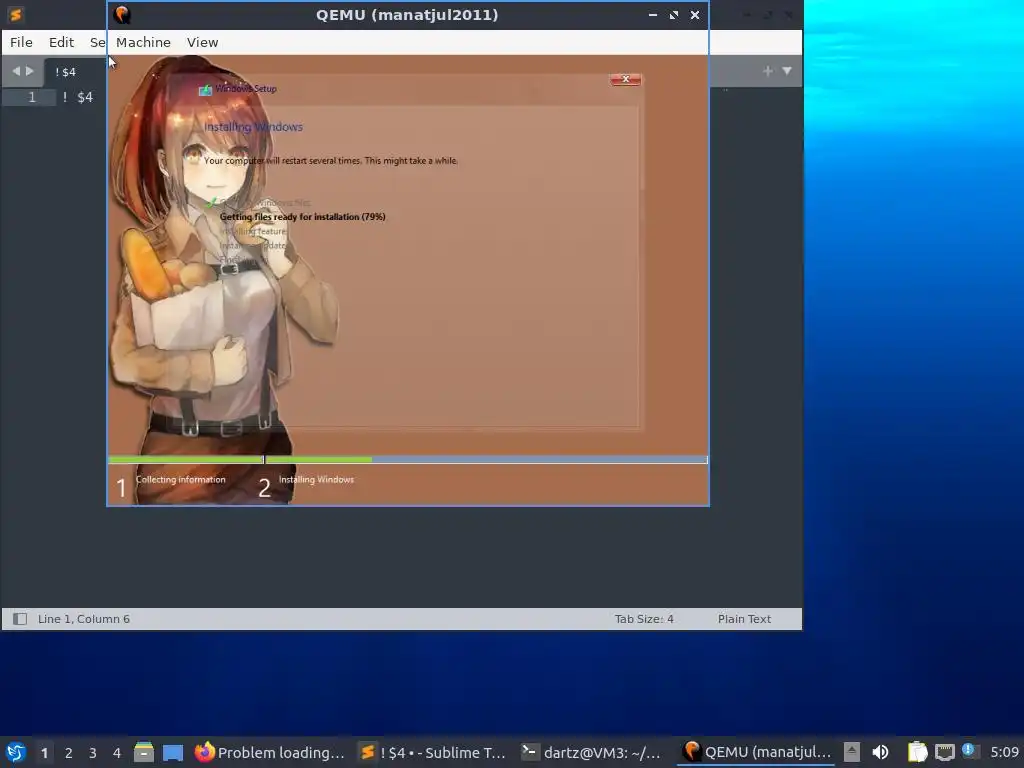
Task: Click the update notifier tray icon
Action: 969,751
